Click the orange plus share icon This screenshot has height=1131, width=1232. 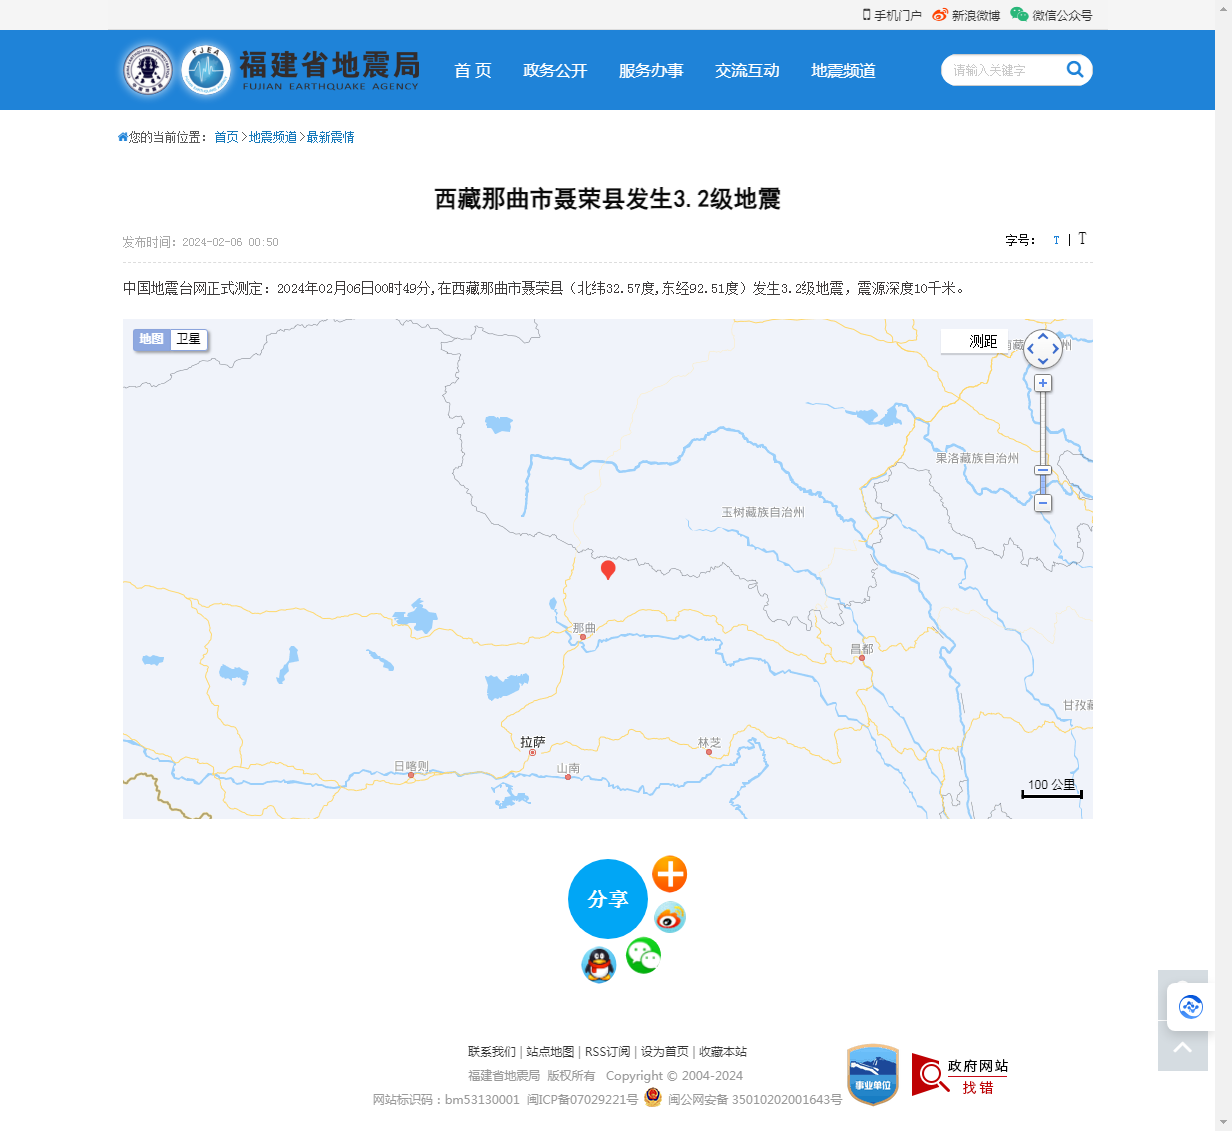(x=669, y=874)
